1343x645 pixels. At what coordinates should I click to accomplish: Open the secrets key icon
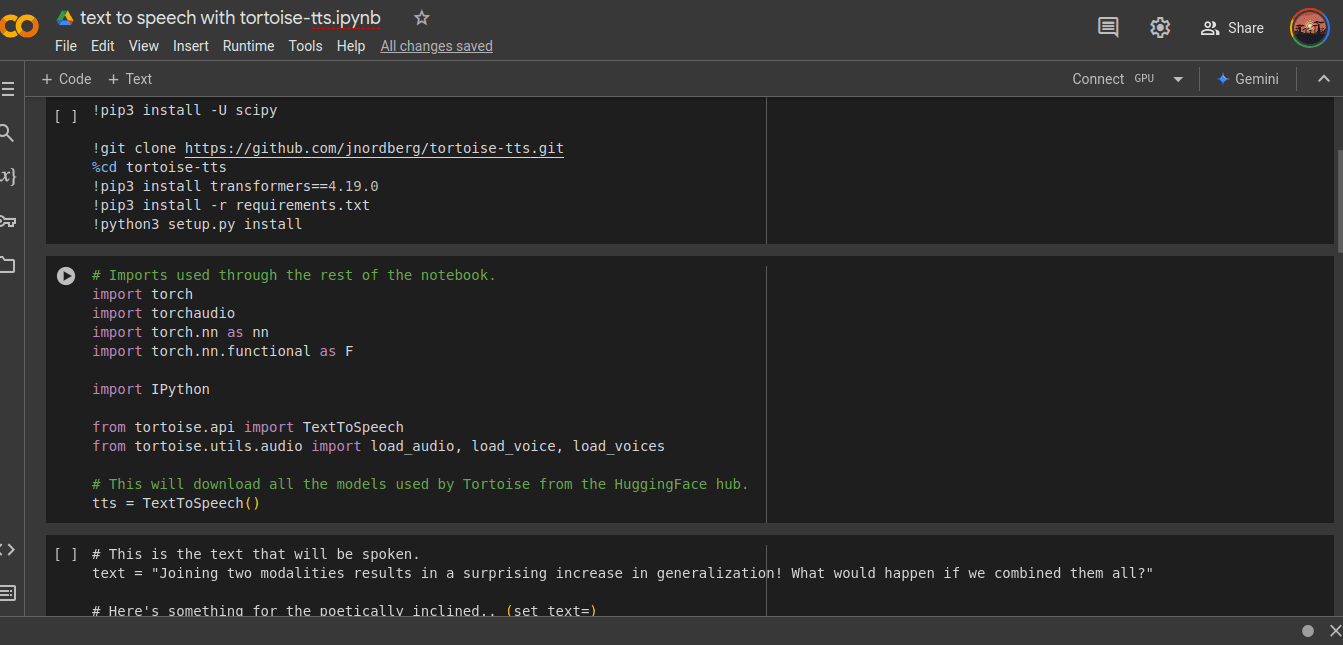click(8, 221)
